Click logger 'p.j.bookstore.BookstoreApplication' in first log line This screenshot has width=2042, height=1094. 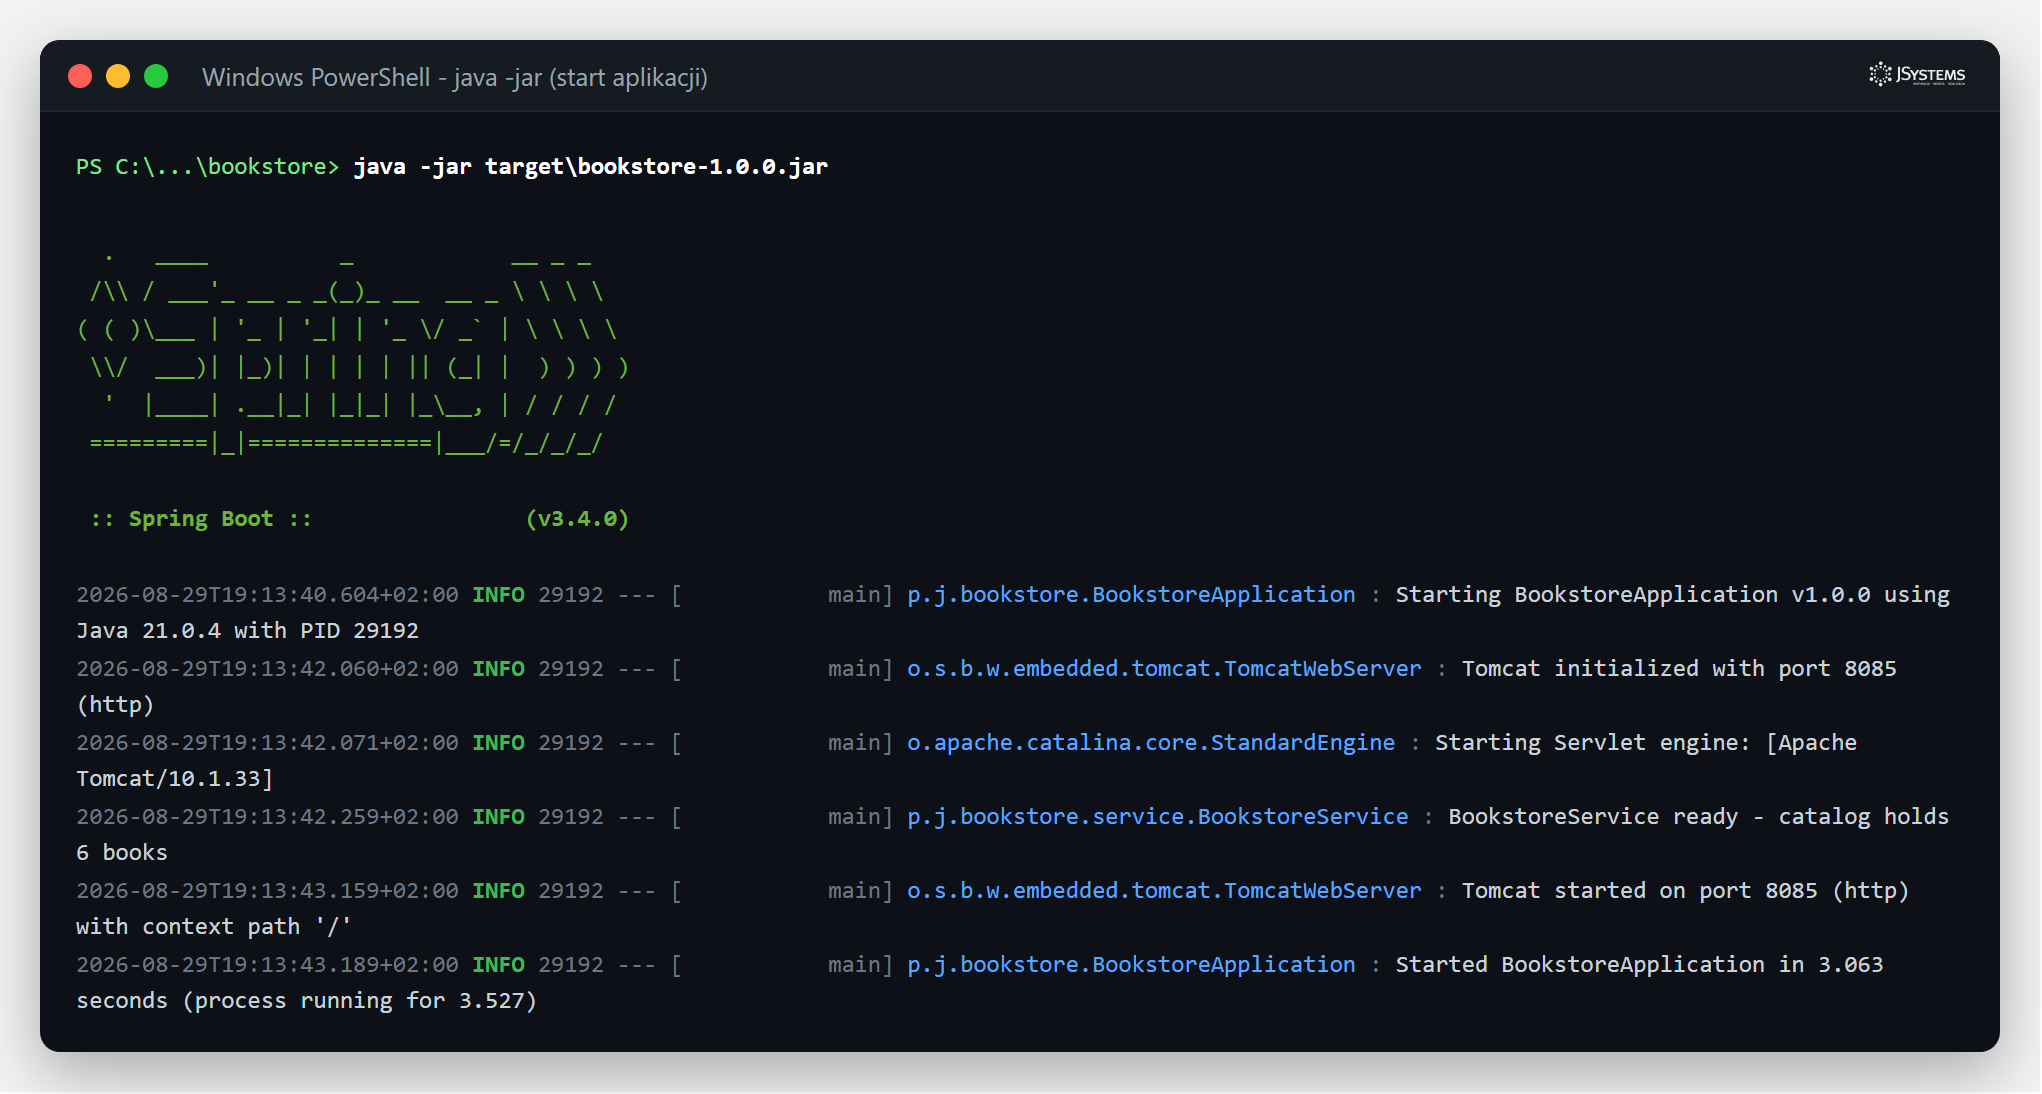pyautogui.click(x=1131, y=595)
